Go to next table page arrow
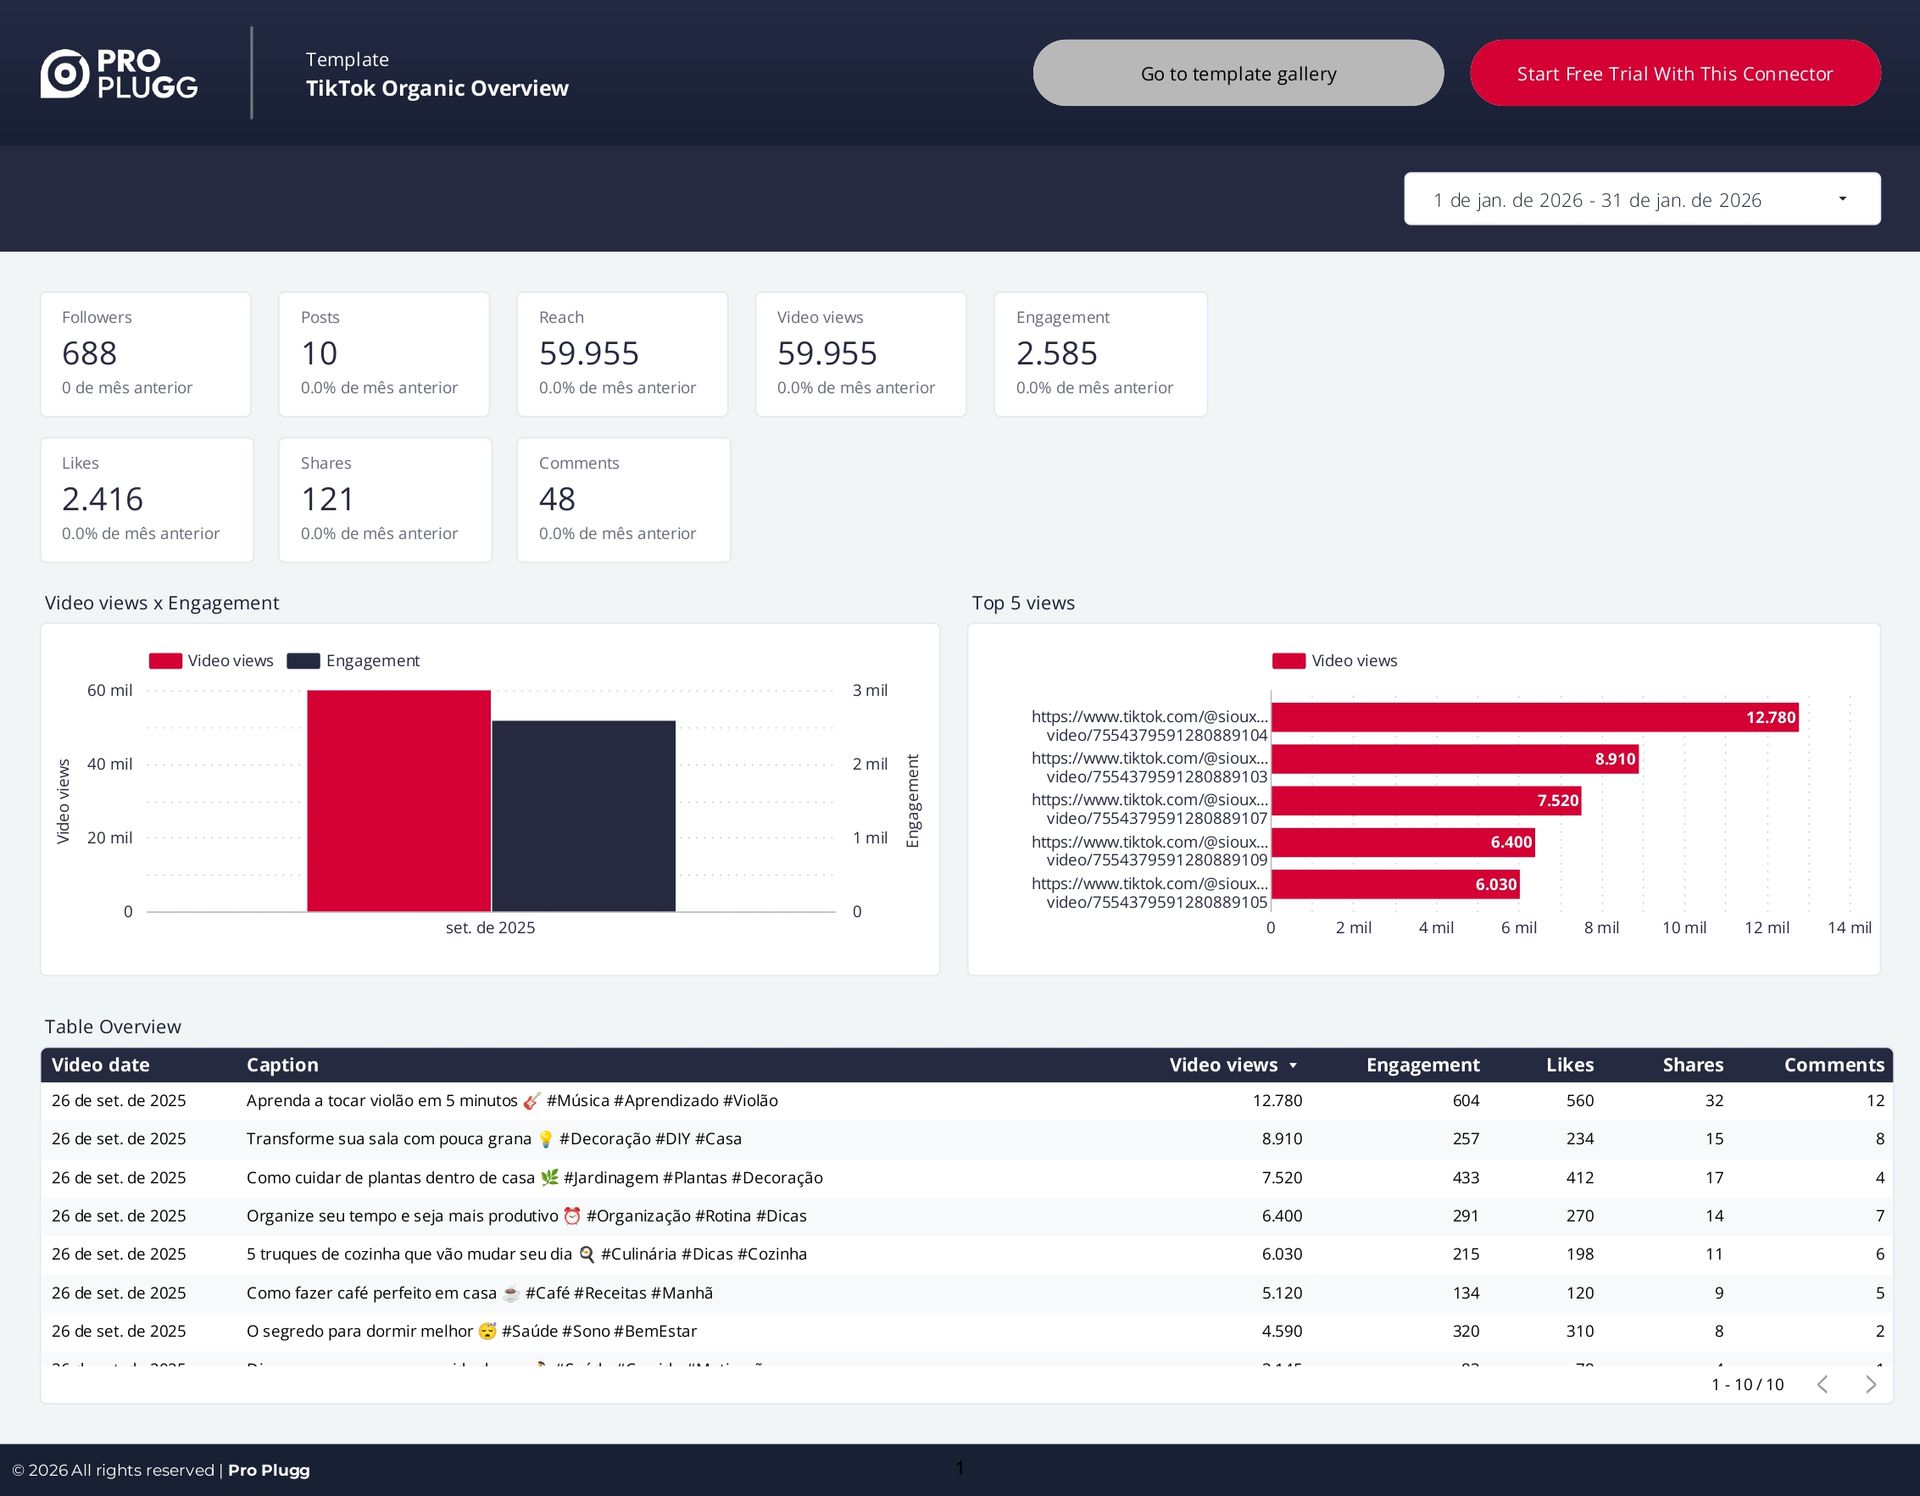Screen dimensions: 1920x1496 pos(1870,1384)
